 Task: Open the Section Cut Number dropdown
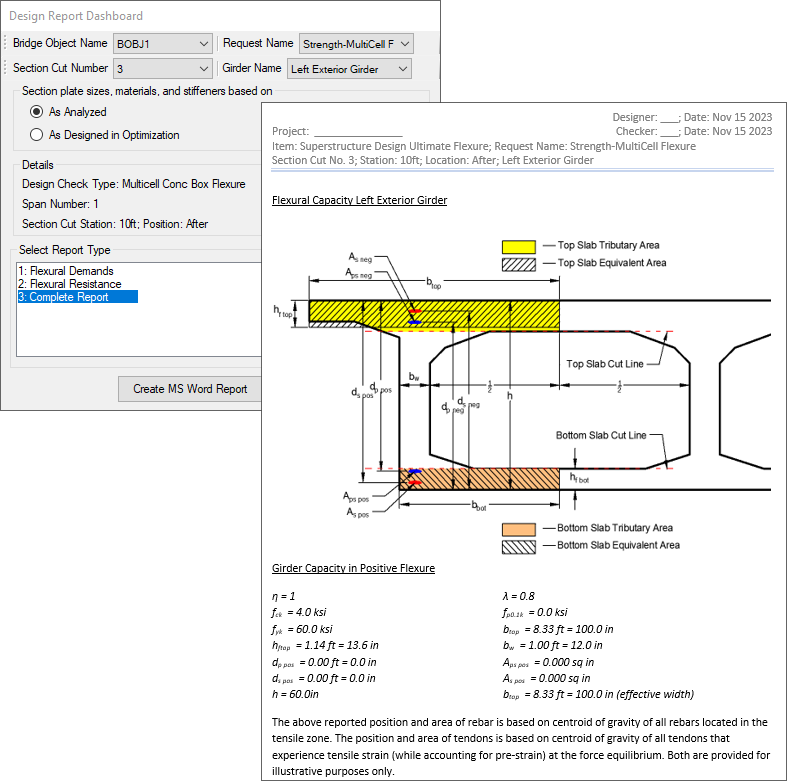coord(203,69)
